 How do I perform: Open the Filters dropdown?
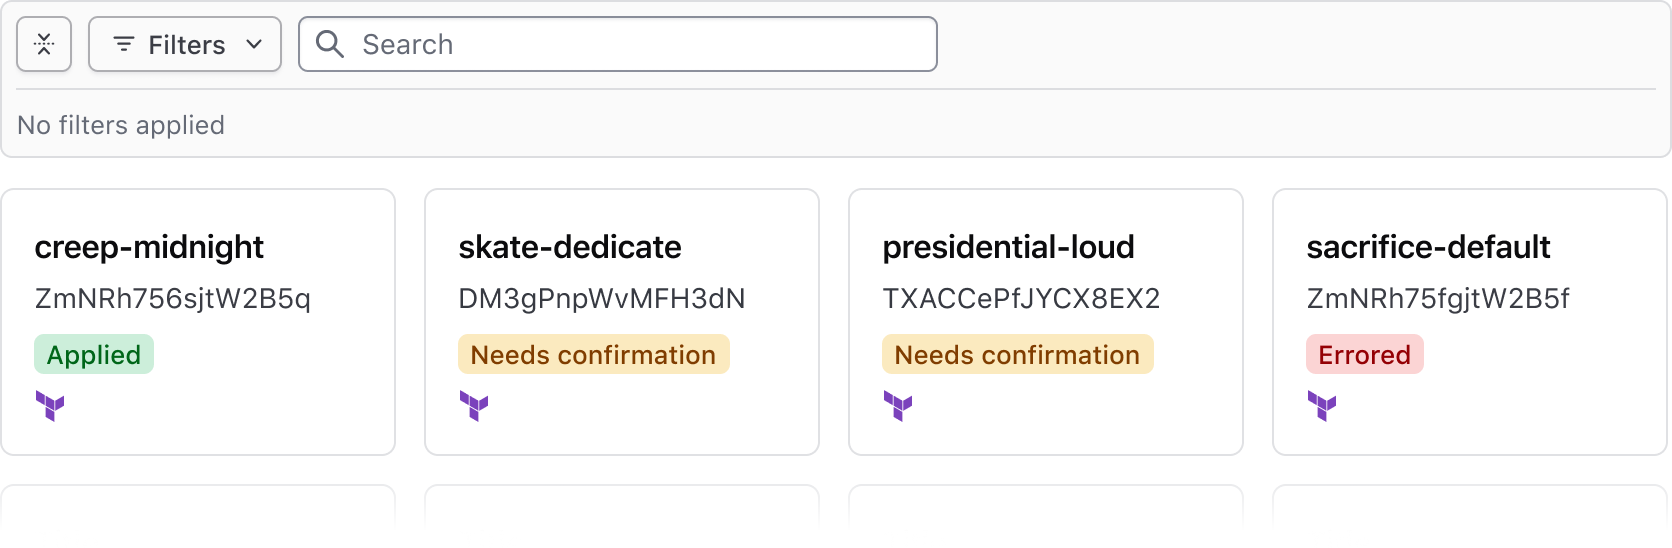click(185, 44)
